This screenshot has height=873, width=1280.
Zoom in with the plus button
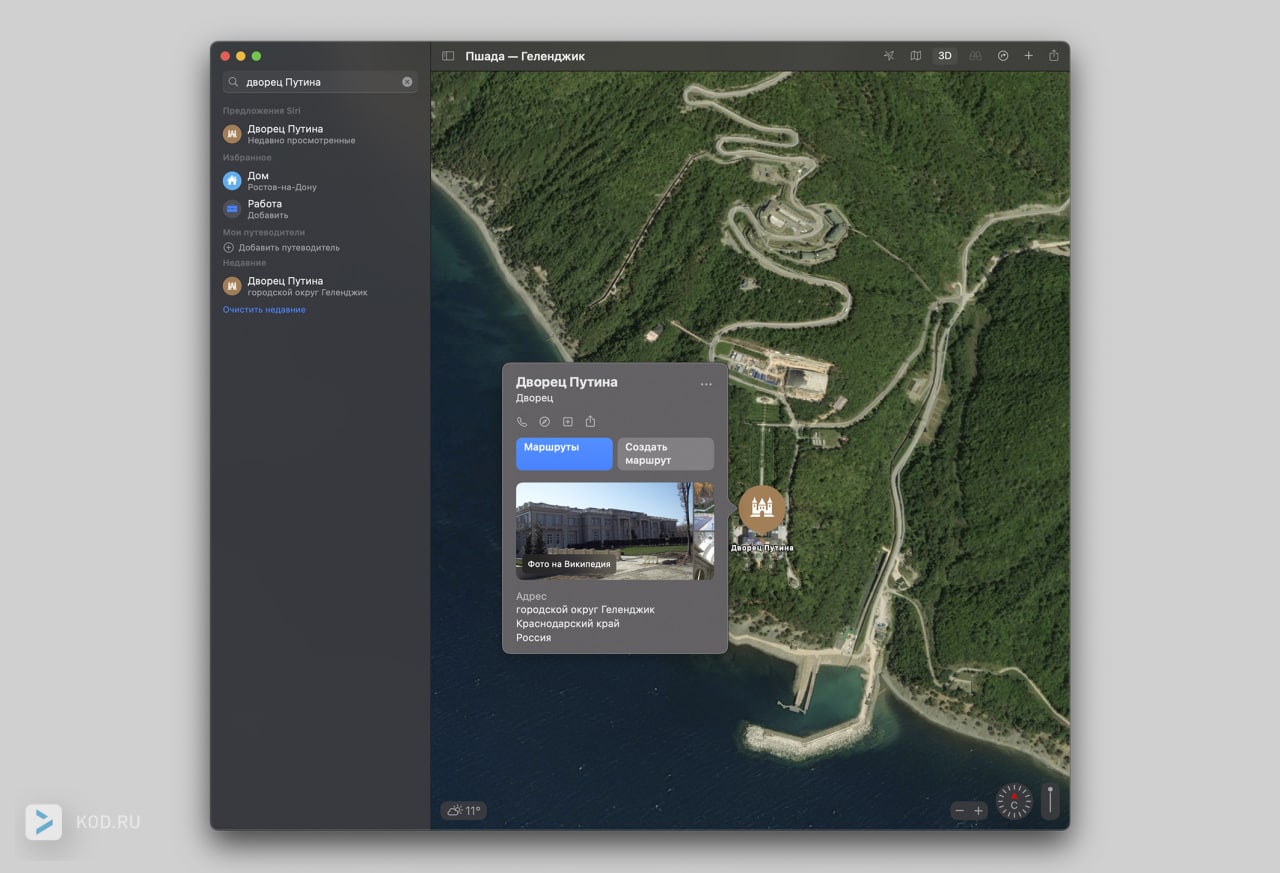(x=979, y=811)
